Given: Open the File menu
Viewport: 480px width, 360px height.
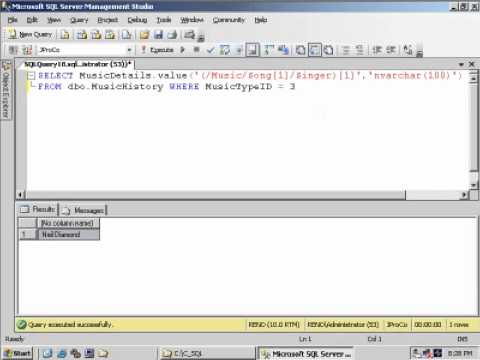Looking at the screenshot, I should coord(12,20).
